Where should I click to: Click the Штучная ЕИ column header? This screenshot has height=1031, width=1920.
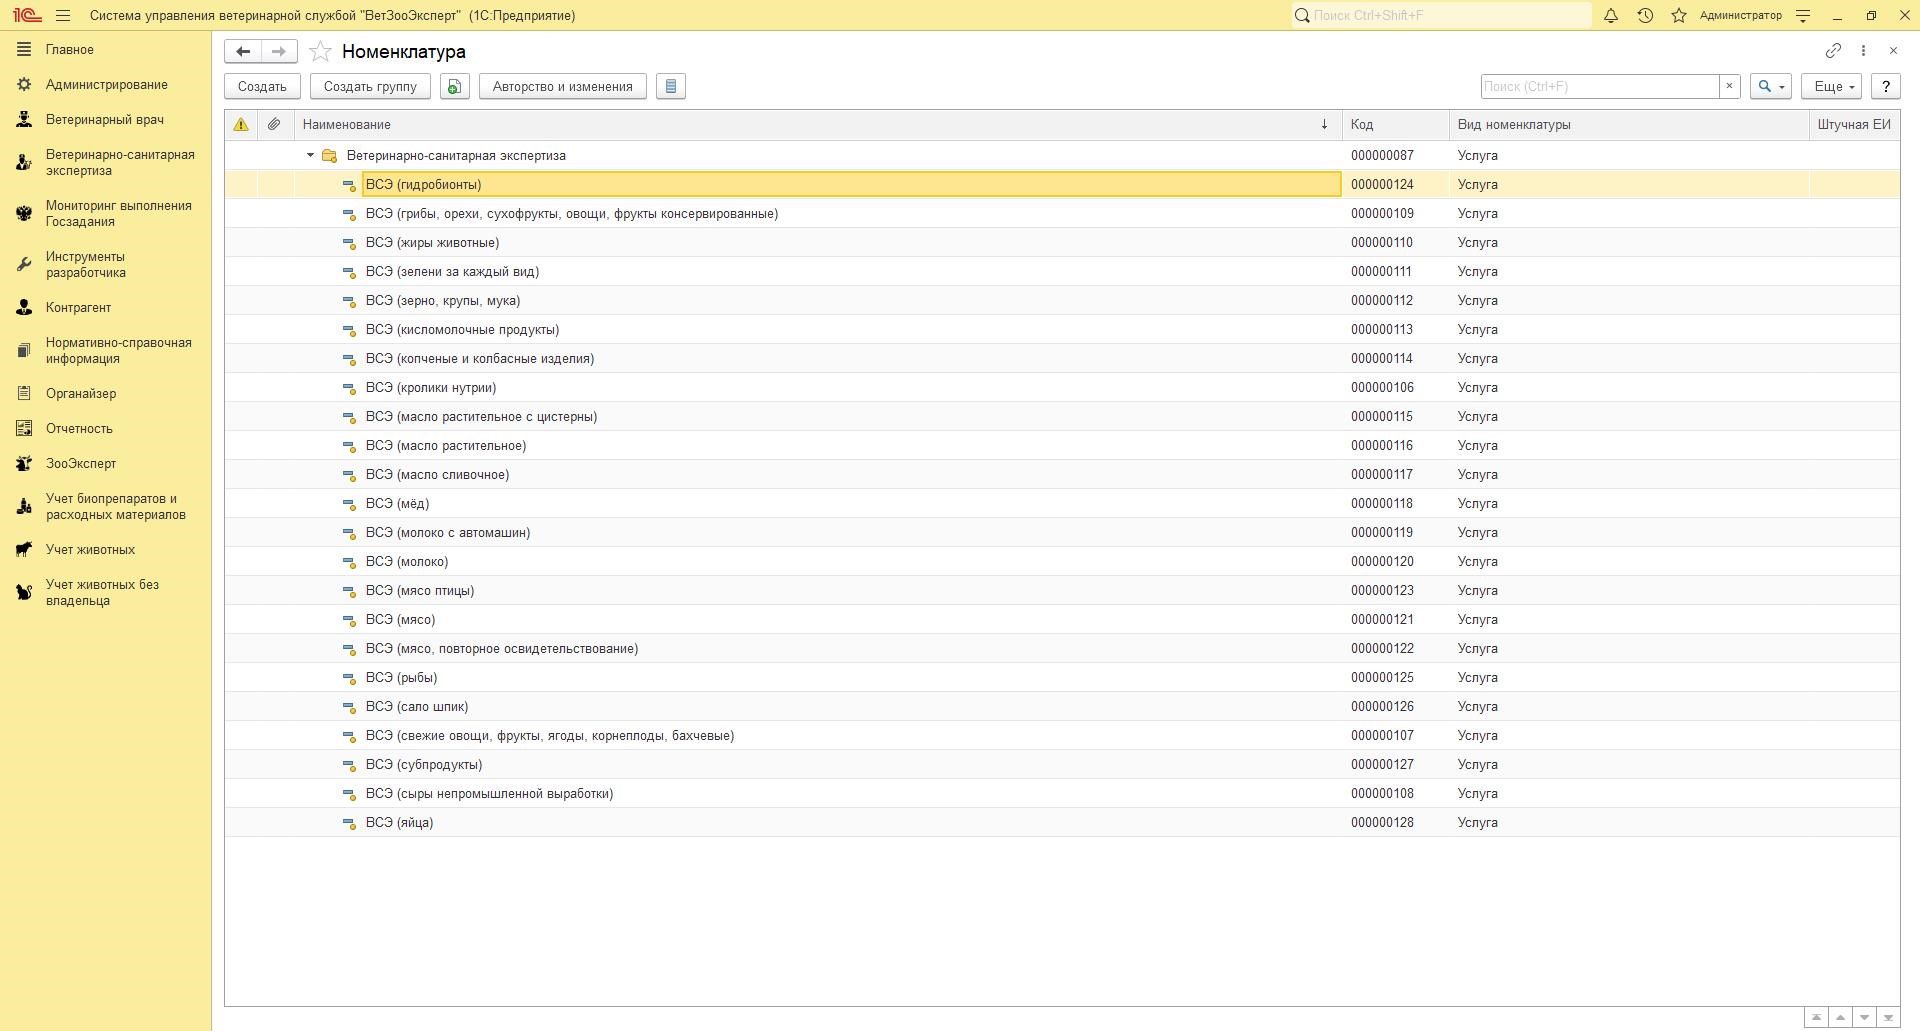[x=1854, y=125]
